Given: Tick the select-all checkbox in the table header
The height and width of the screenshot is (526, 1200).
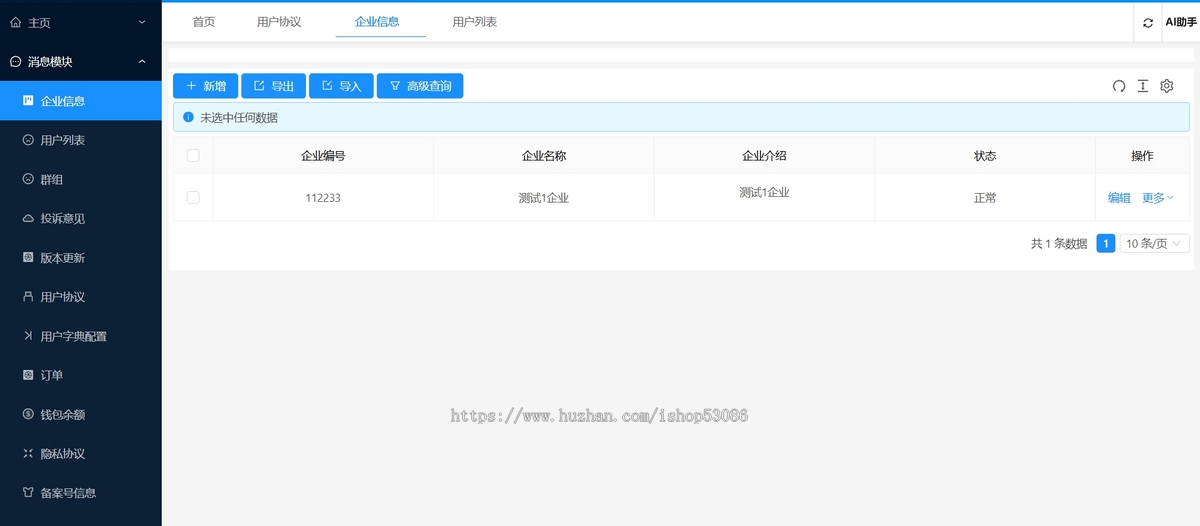Looking at the screenshot, I should pos(193,156).
